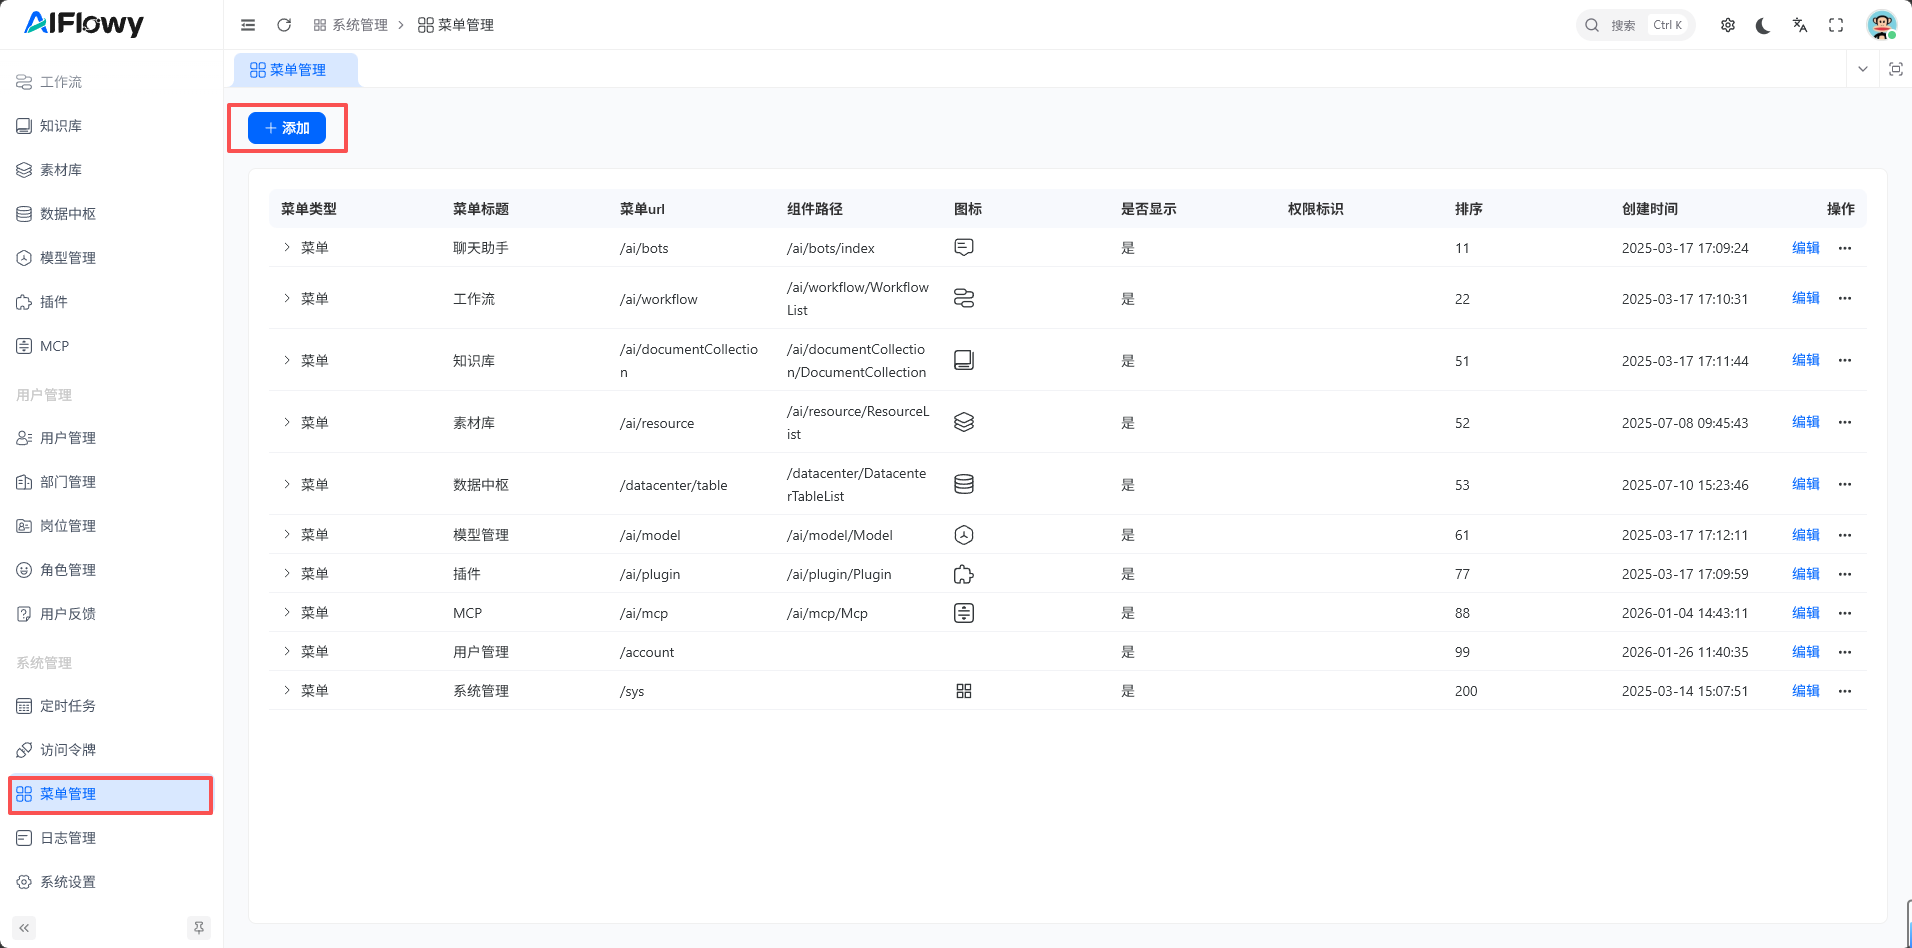The height and width of the screenshot is (948, 1912).
Task: Click 编辑 for the 知识库 row
Action: (x=1805, y=360)
